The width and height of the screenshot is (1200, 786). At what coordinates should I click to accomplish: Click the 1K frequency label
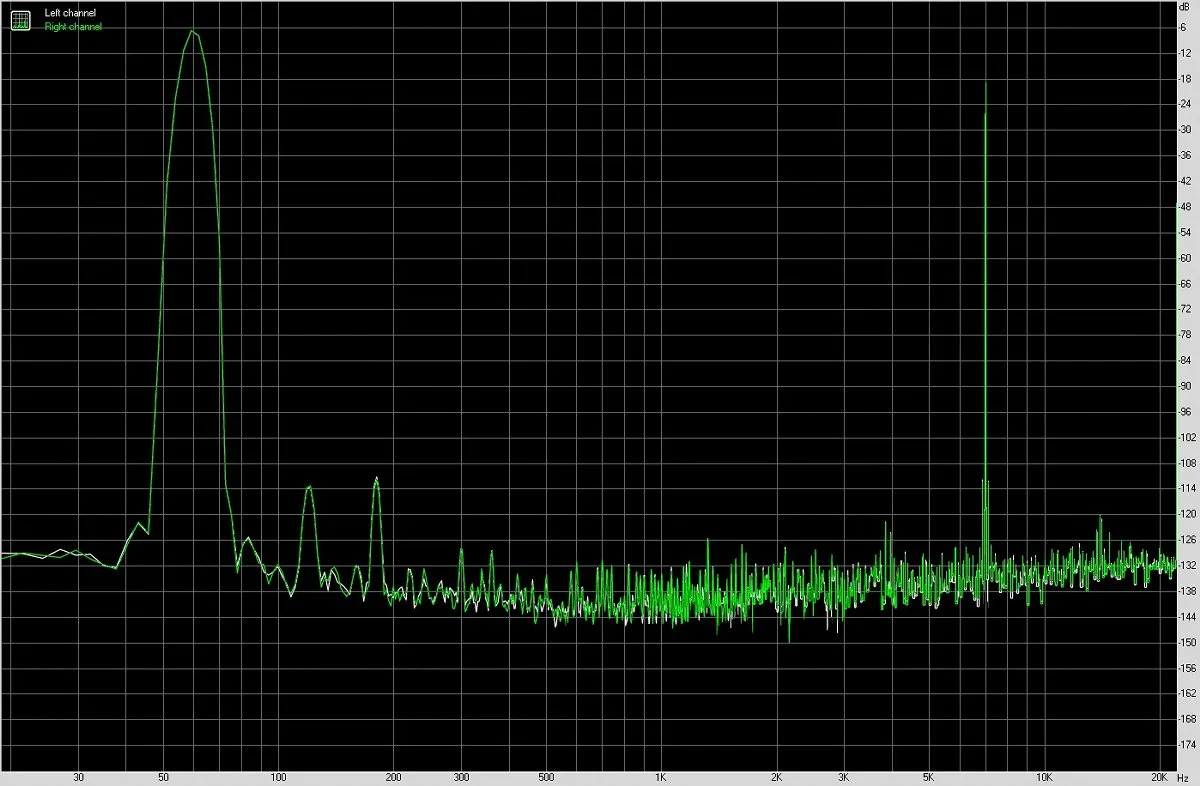[x=661, y=777]
